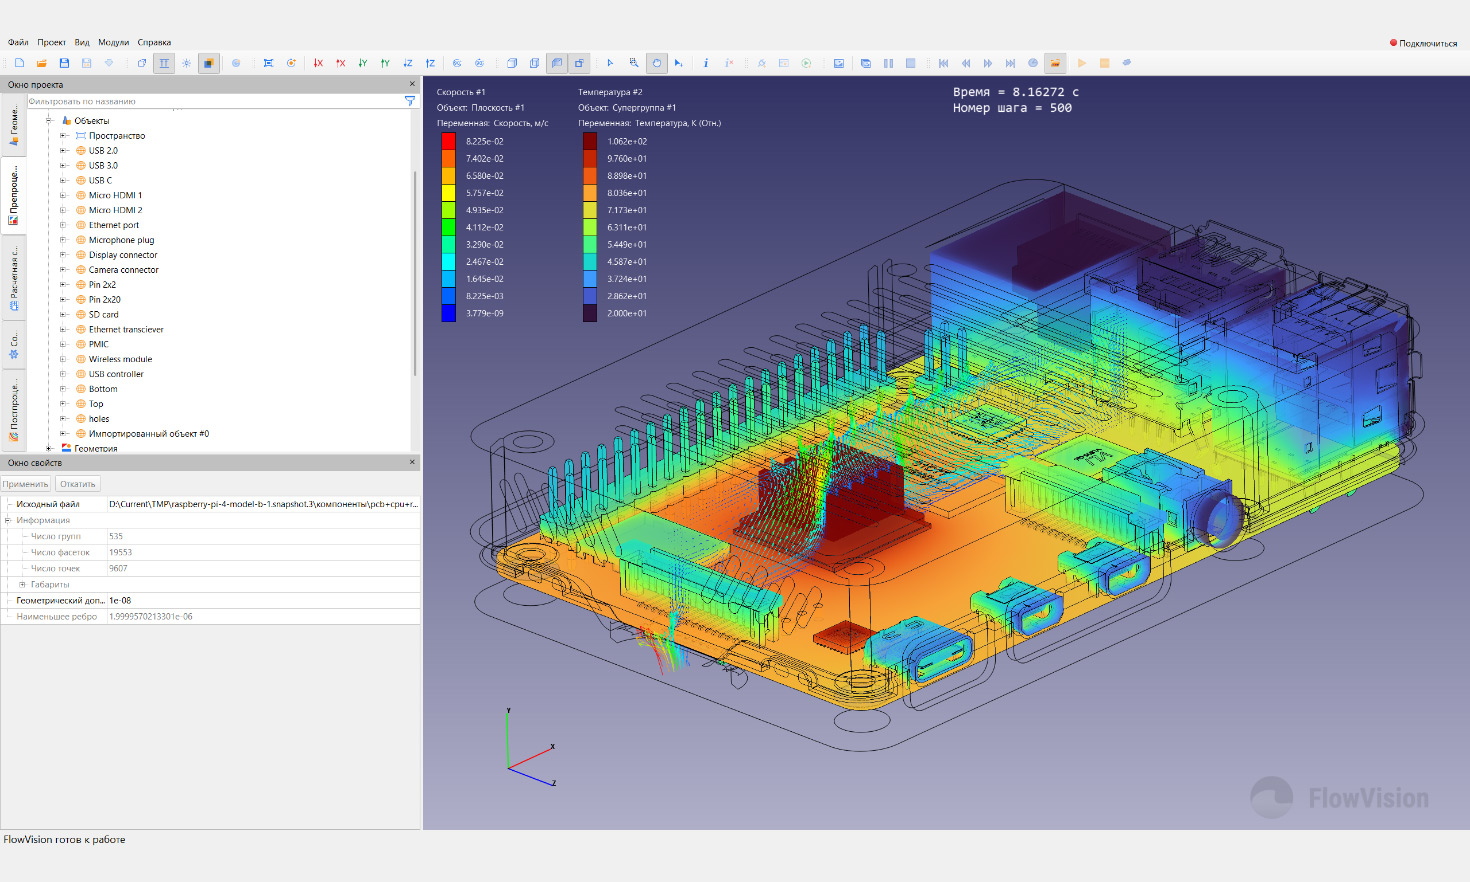Save the project with the floppy disk icon

[x=64, y=63]
